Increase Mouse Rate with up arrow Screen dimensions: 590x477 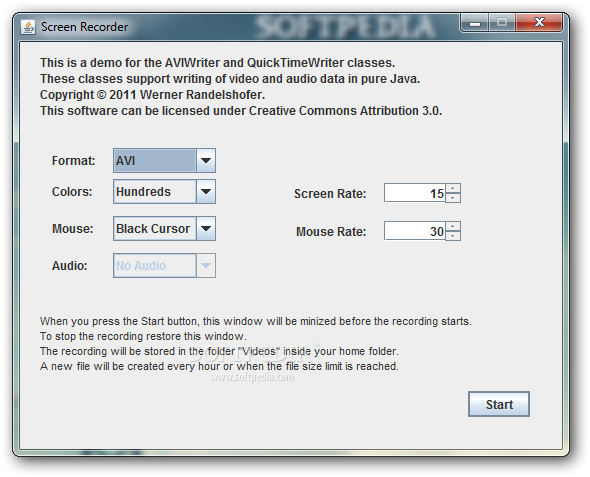pos(453,226)
